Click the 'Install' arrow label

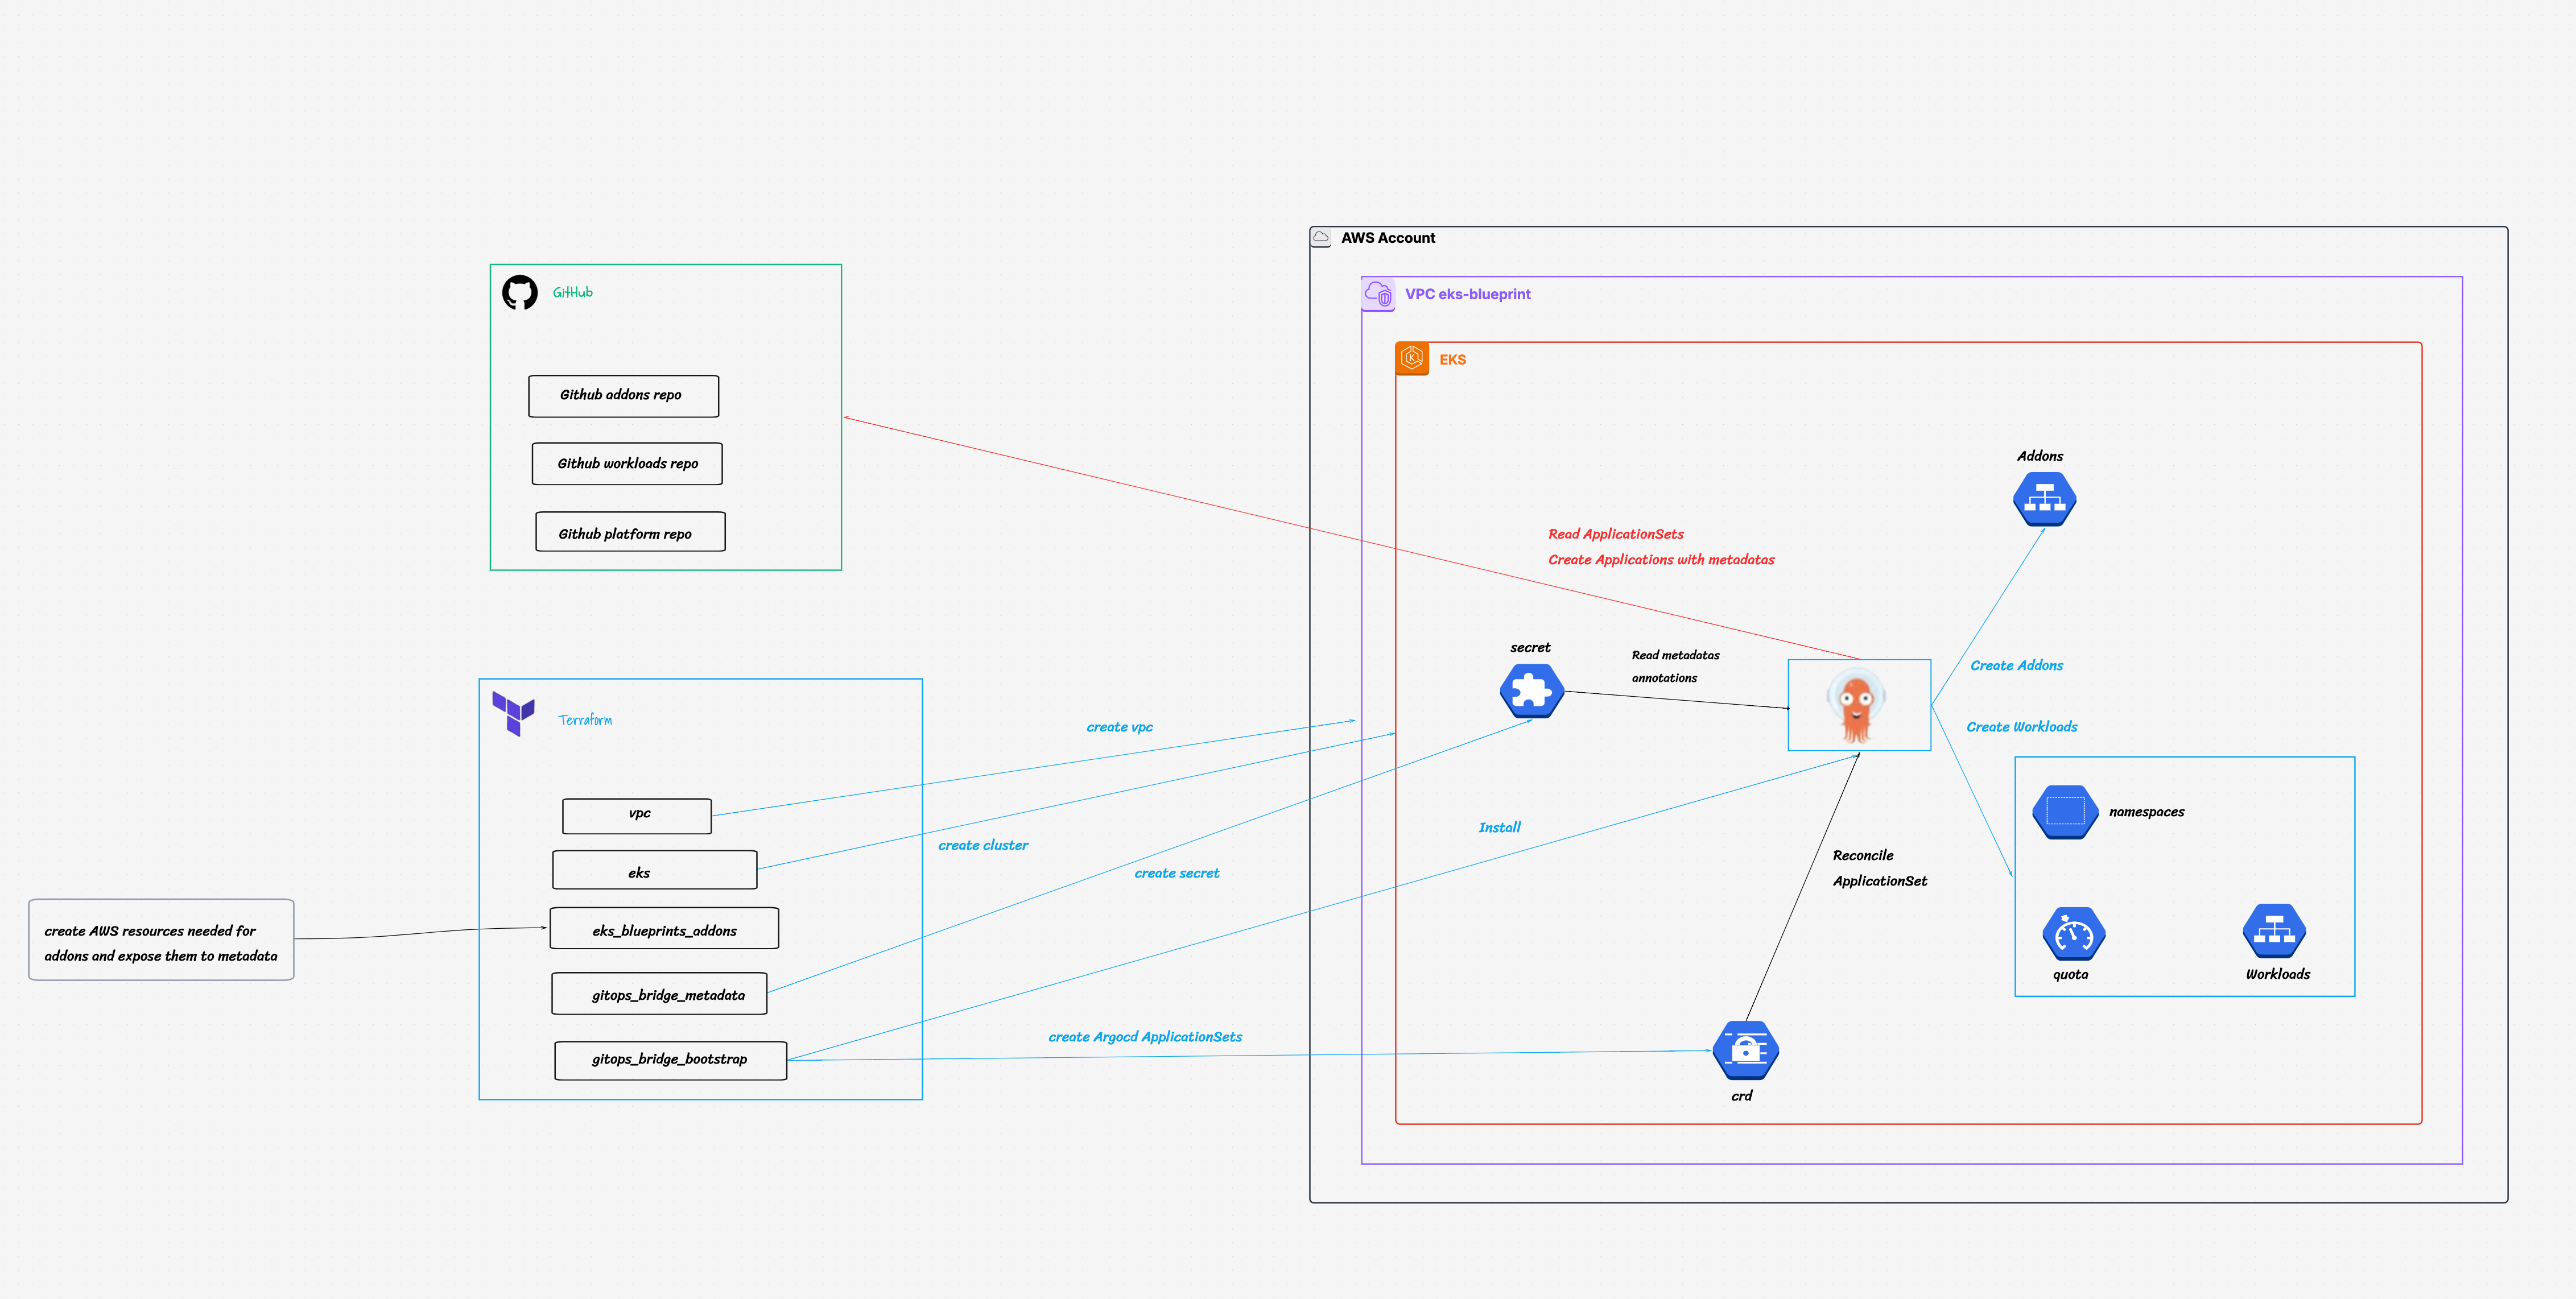pos(1499,827)
